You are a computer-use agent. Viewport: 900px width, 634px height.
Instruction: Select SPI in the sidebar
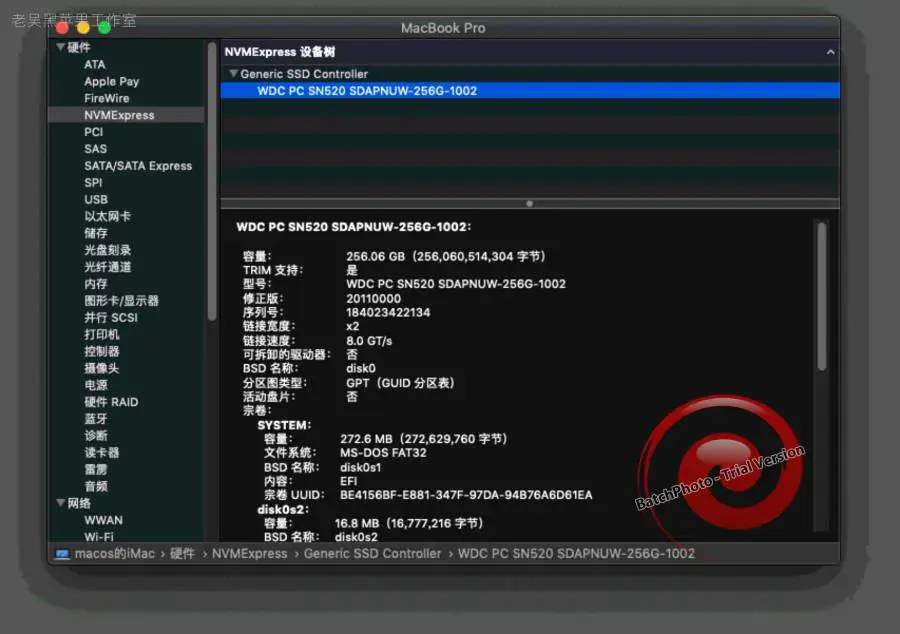pos(93,182)
